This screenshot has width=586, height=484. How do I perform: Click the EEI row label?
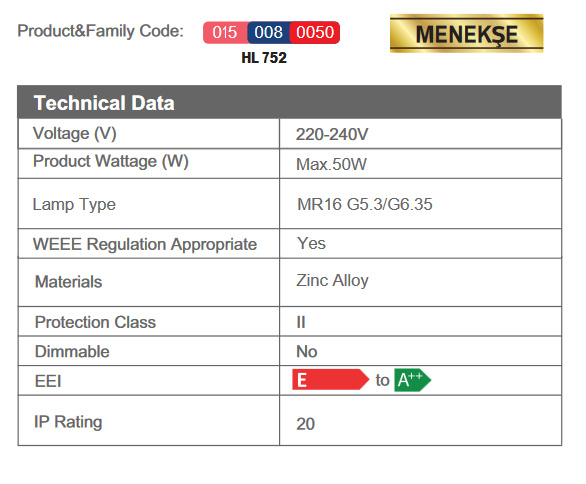48,381
